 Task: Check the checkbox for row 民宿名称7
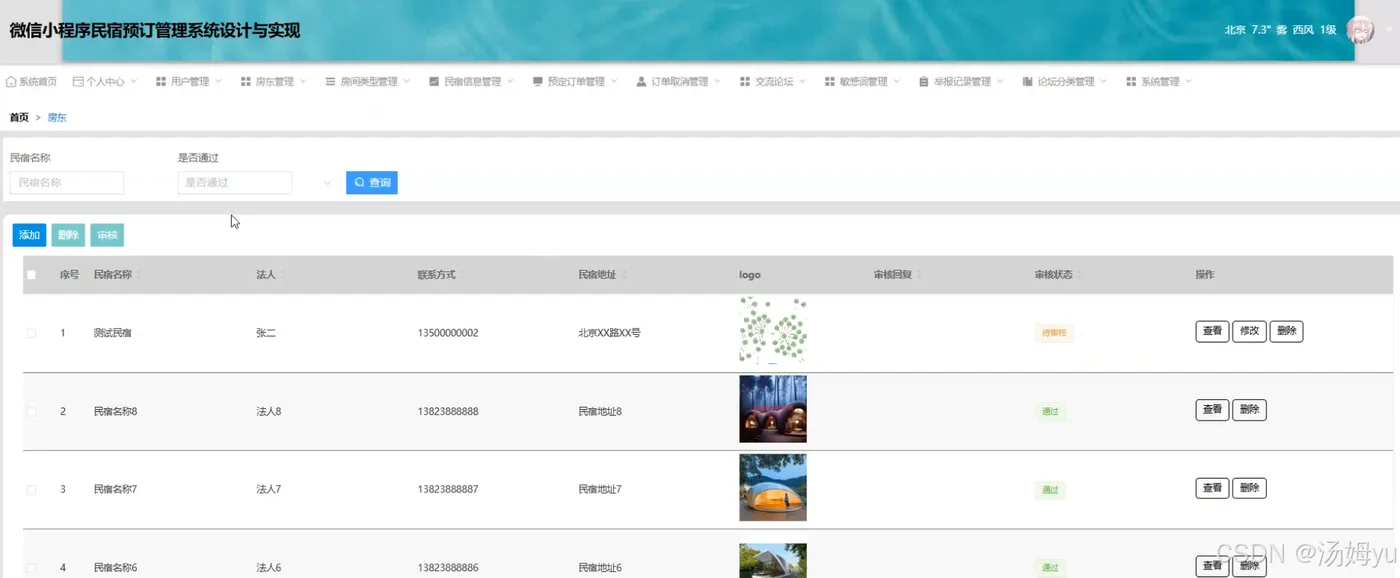point(31,489)
